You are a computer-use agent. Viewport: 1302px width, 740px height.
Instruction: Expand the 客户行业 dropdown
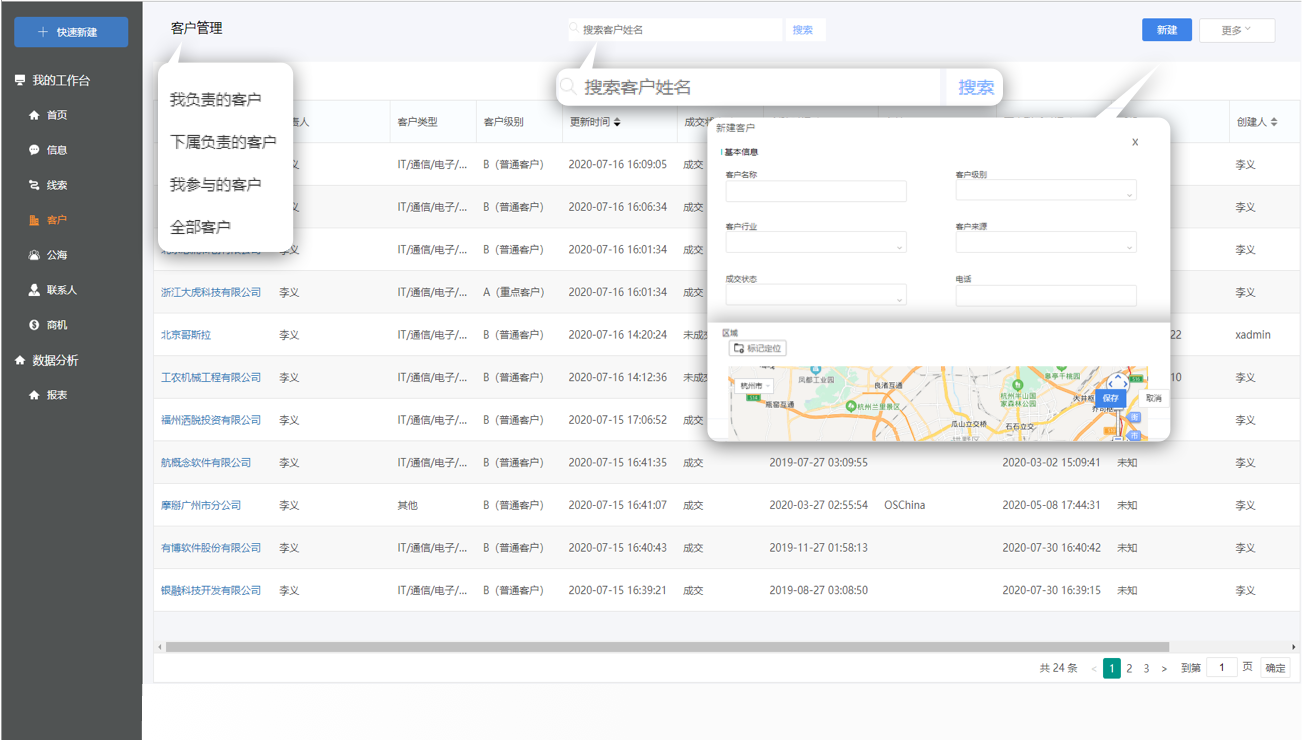point(815,243)
